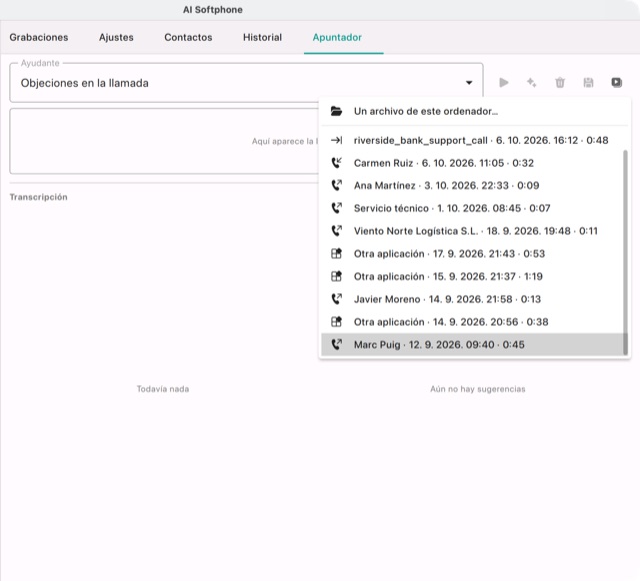Image resolution: width=640 pixels, height=581 pixels.
Task: Select the Carmen Ruiz call recording
Action: (473, 163)
